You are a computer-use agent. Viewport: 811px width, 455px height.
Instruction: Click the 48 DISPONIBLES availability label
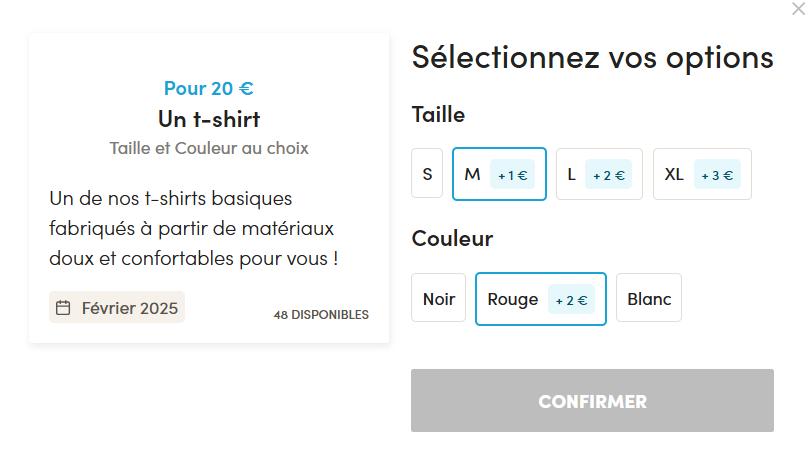(x=321, y=314)
